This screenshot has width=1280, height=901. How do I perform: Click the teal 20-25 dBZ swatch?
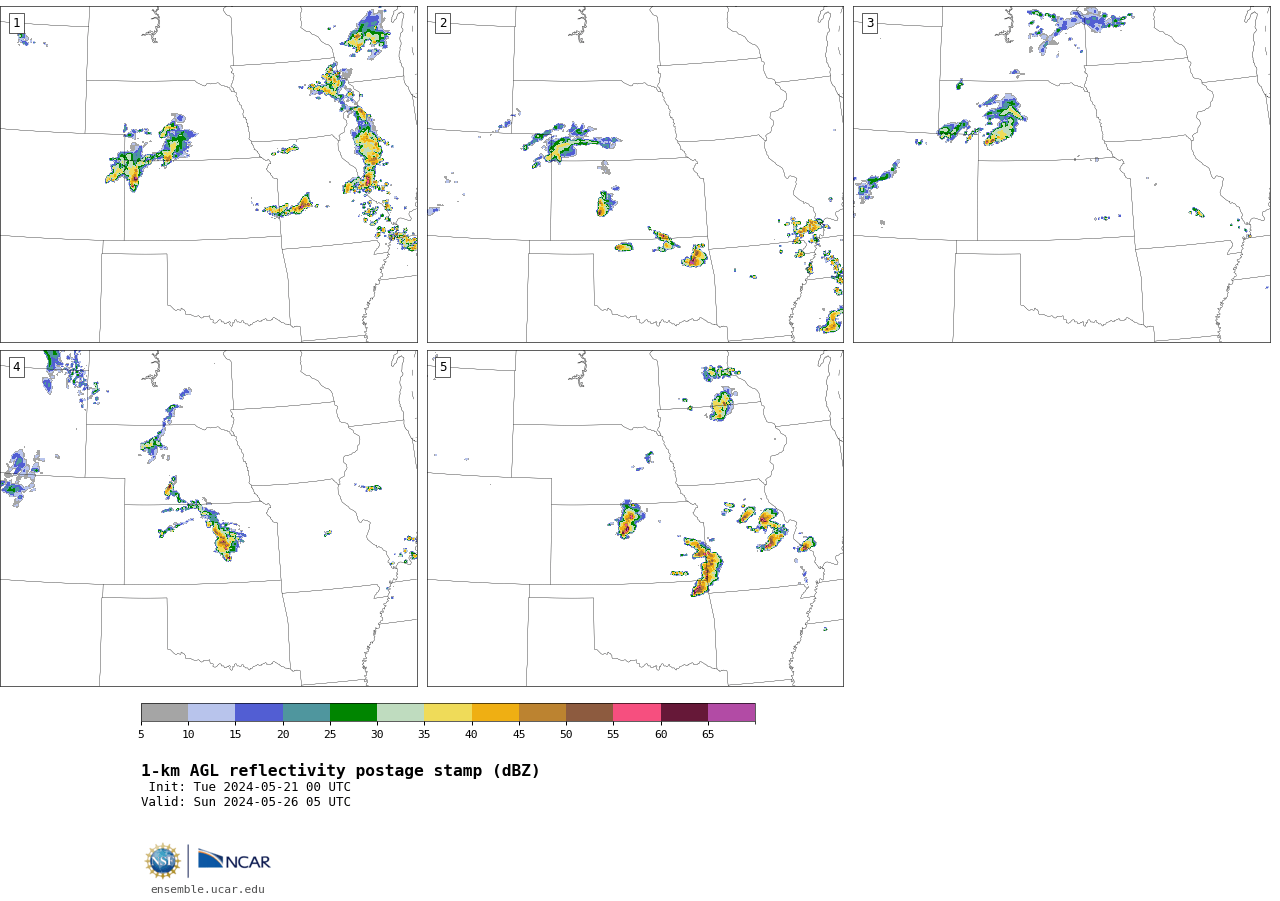[x=306, y=713]
